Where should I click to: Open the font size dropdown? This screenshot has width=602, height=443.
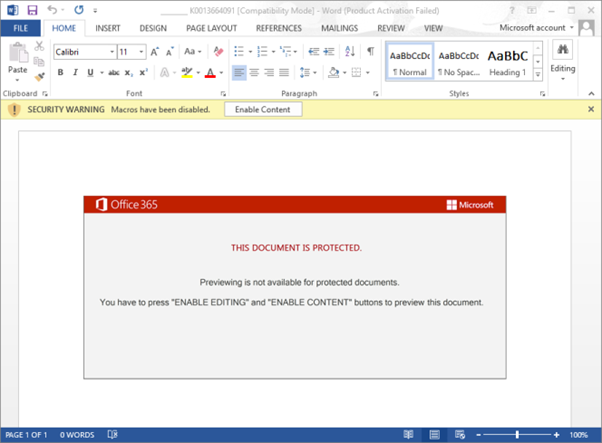pos(139,51)
